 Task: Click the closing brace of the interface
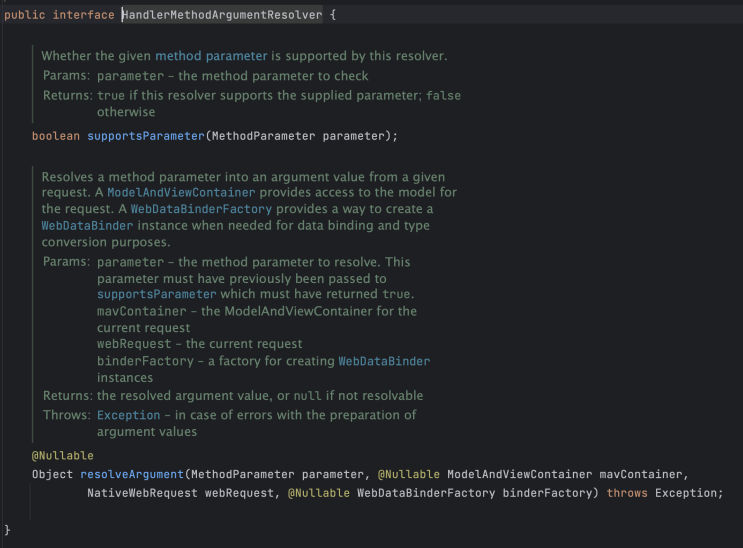click(7, 530)
